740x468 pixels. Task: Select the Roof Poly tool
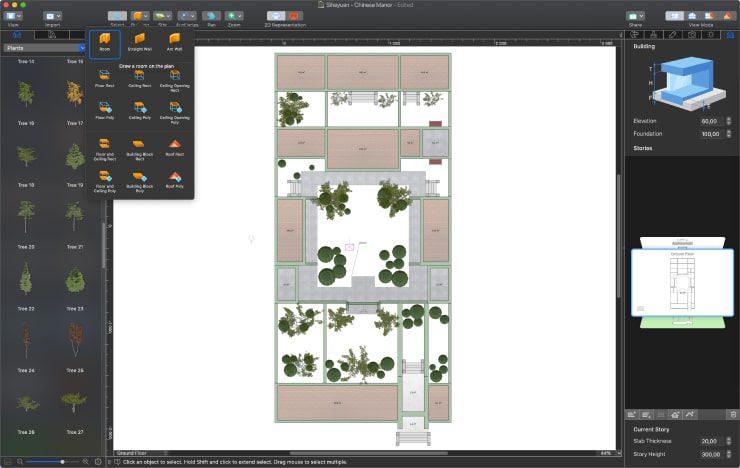[175, 179]
